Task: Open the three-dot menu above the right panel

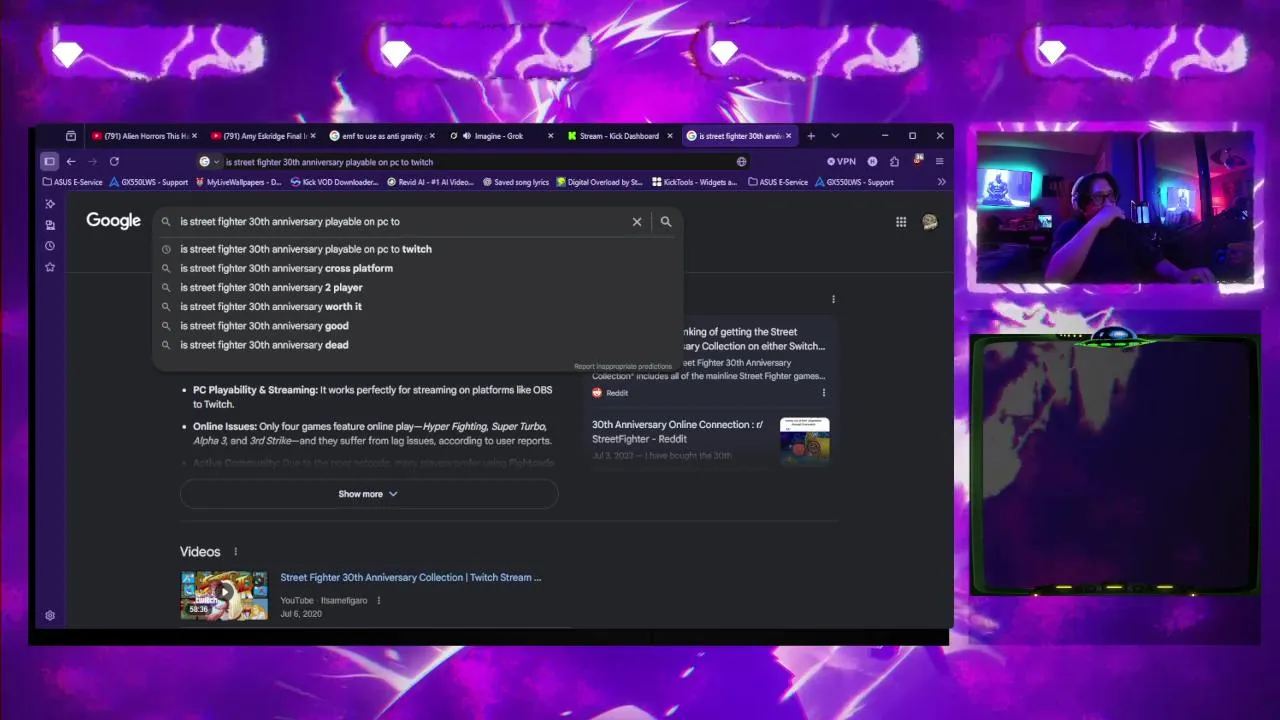Action: (x=833, y=299)
